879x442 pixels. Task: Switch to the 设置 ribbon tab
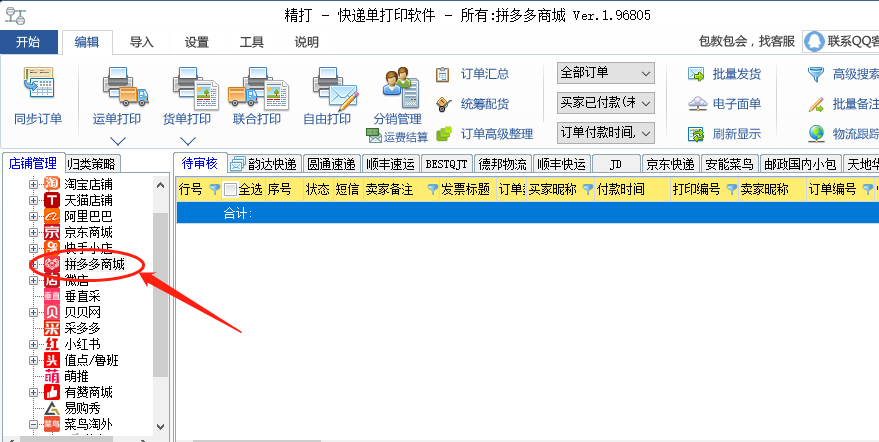point(197,42)
